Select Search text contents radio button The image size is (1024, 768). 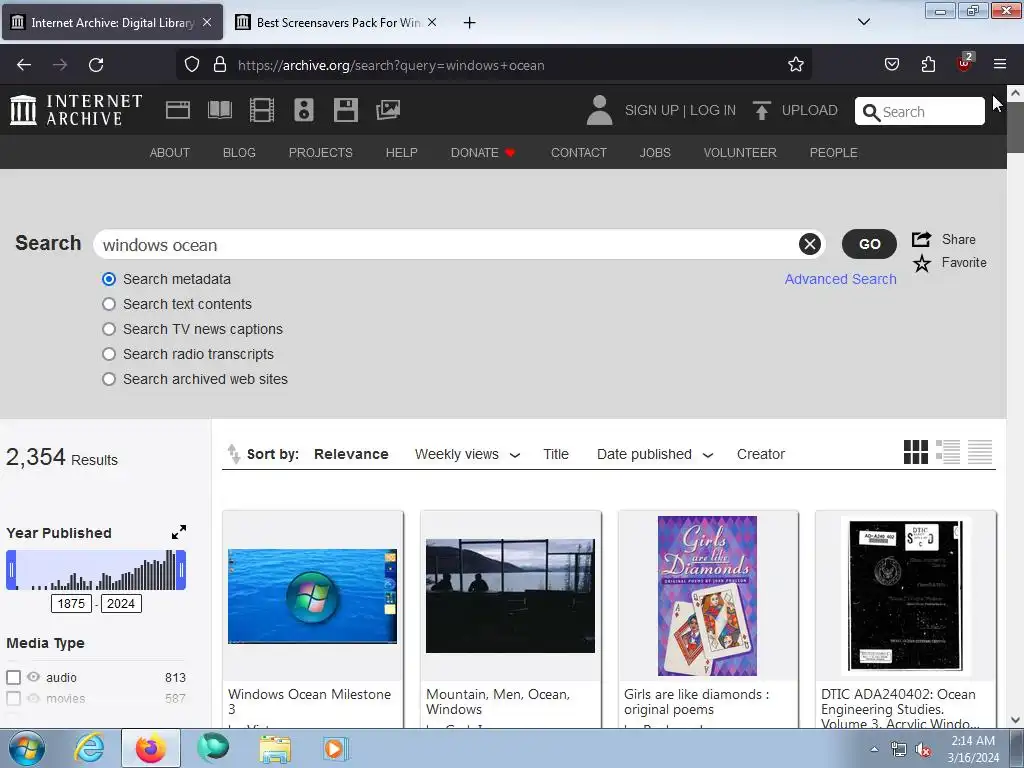109,304
